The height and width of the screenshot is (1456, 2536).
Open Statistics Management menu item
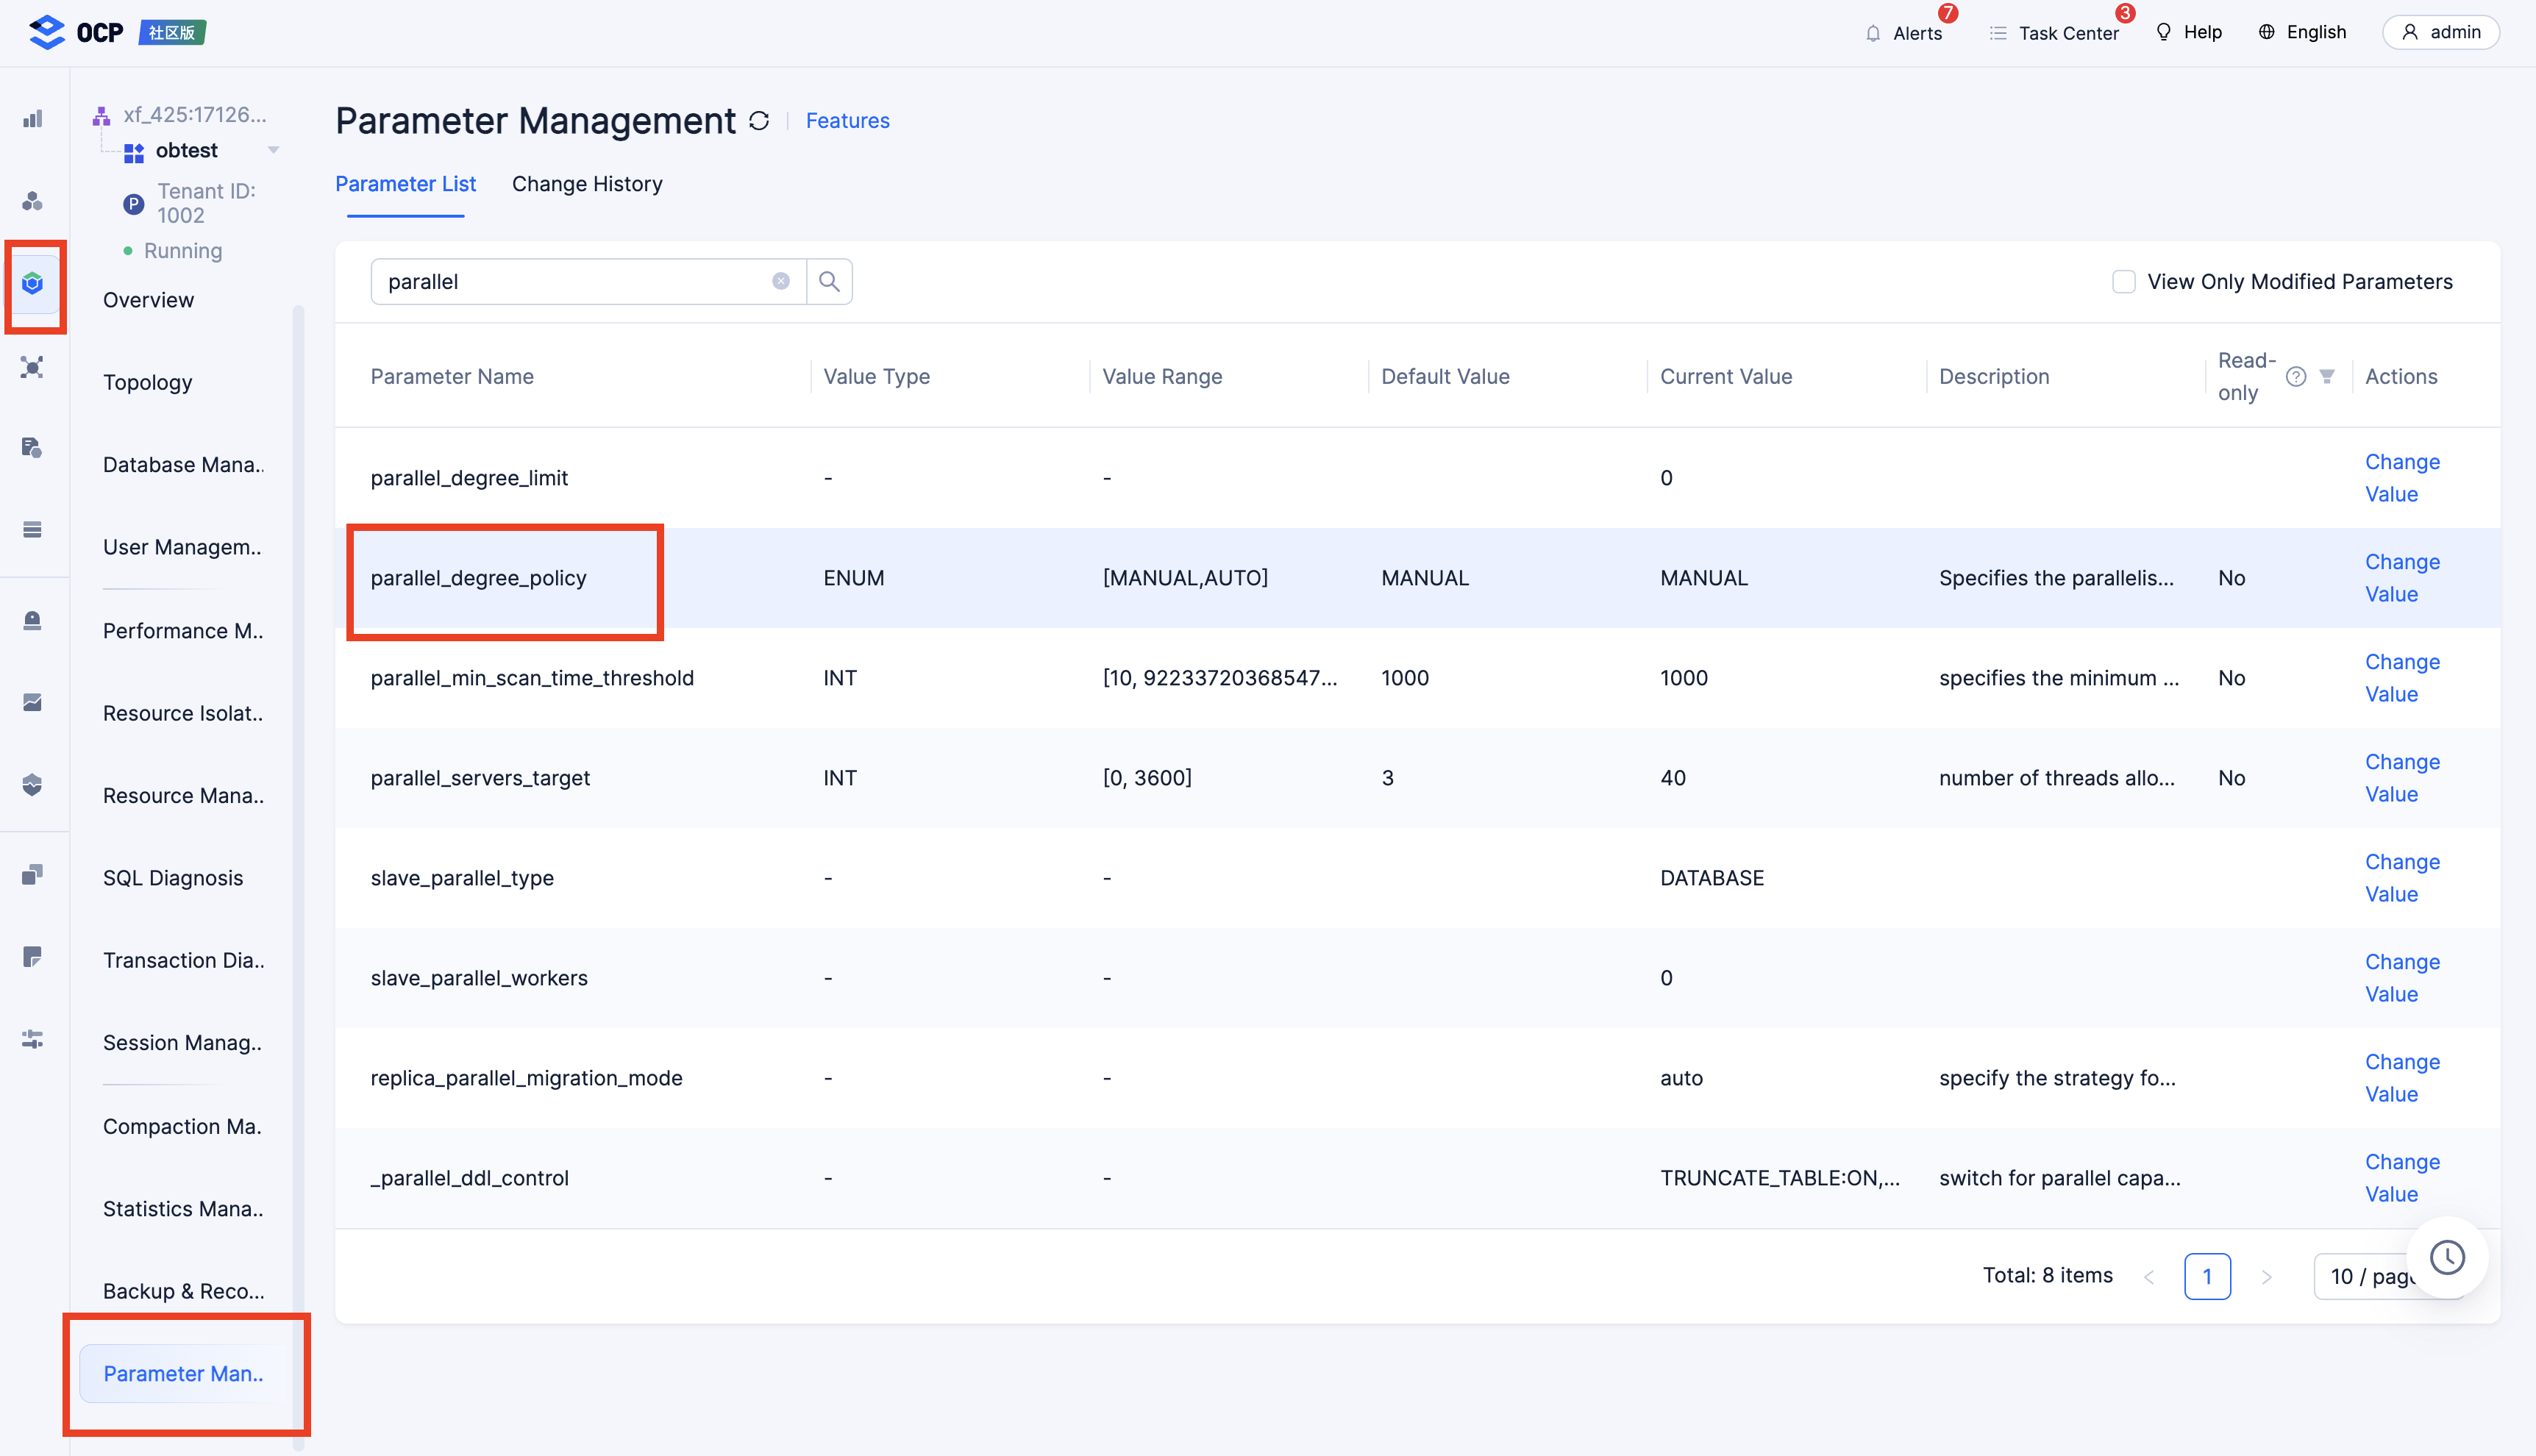coord(184,1208)
